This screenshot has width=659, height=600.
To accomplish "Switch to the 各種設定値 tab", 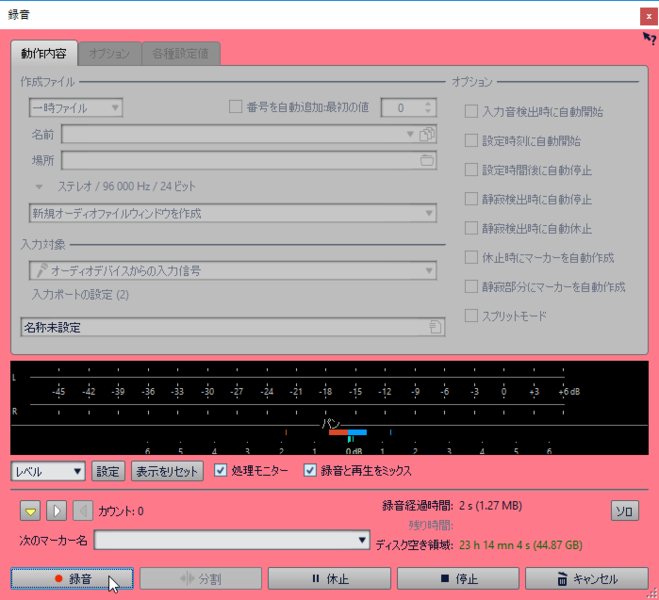I will point(181,54).
